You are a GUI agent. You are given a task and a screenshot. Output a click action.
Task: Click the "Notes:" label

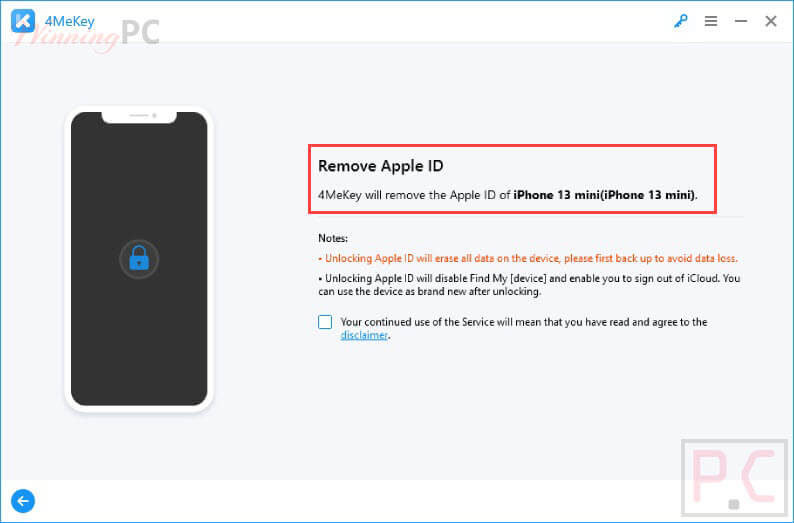(x=333, y=238)
